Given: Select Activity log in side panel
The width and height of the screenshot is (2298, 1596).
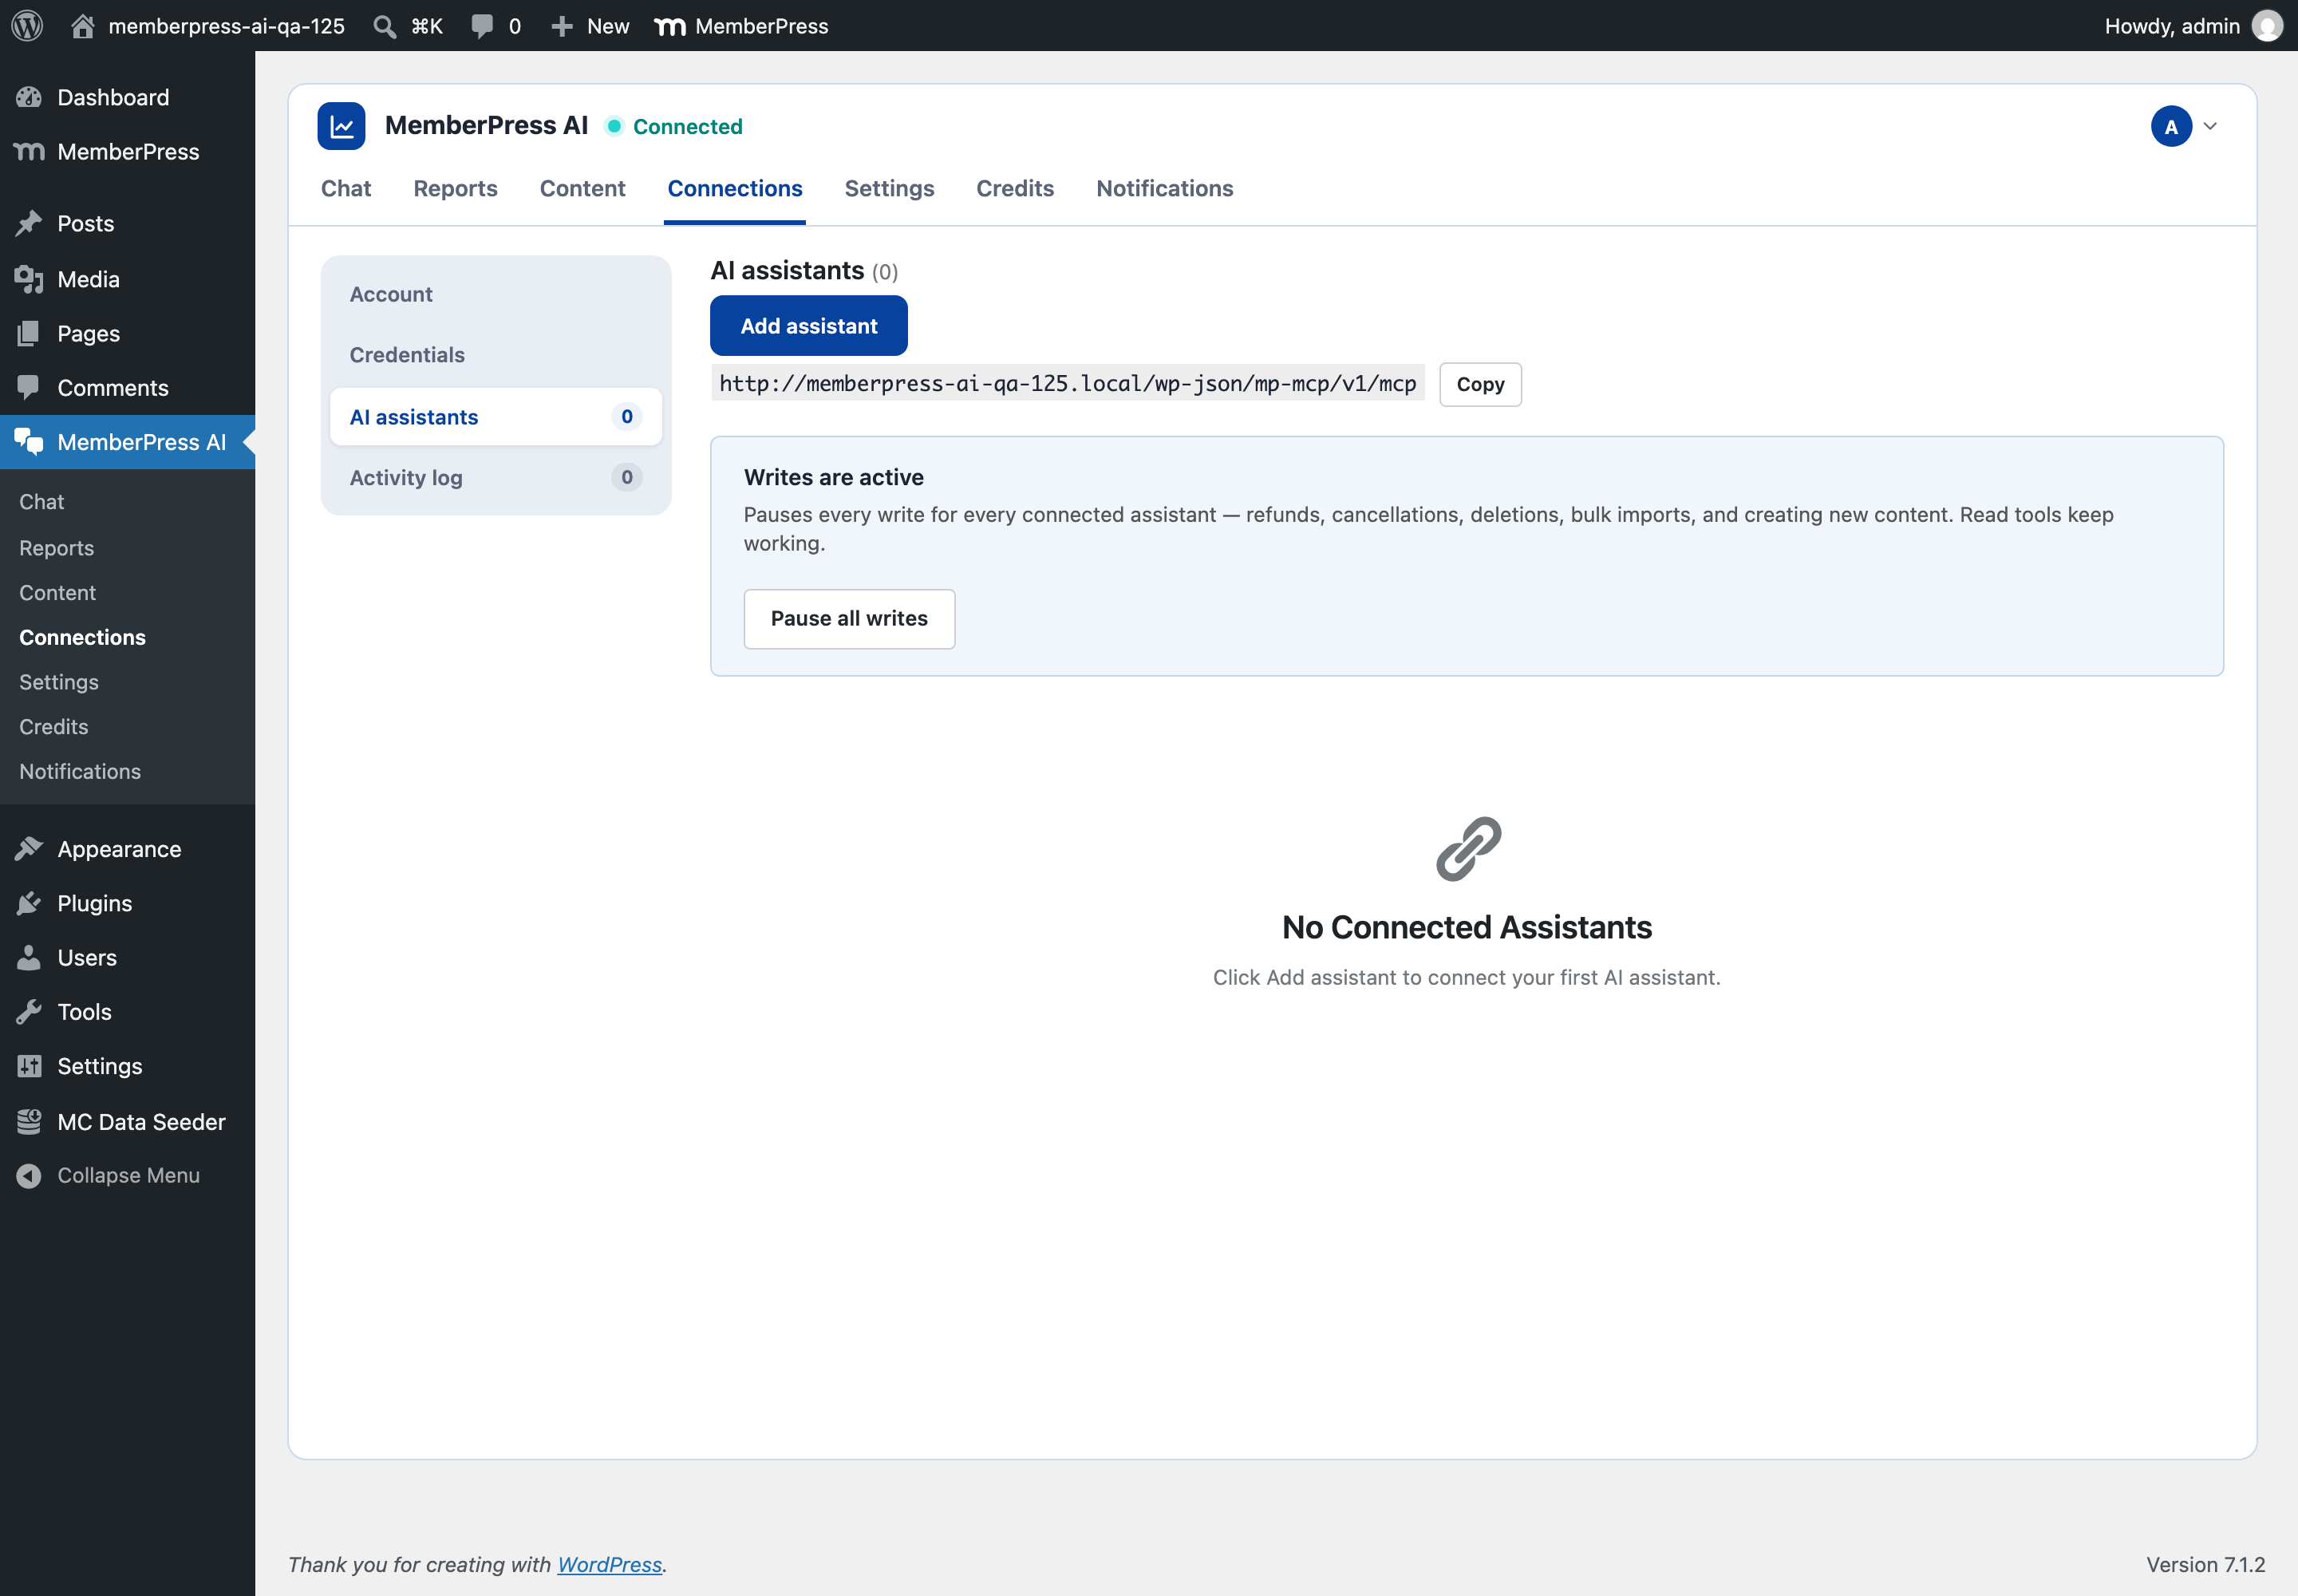Looking at the screenshot, I should 496,478.
